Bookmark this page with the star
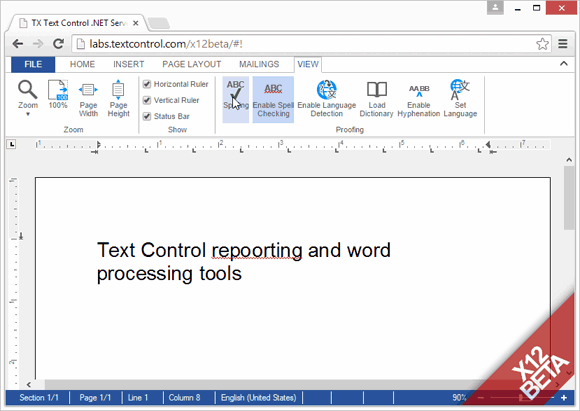Viewport: 580px width, 411px height. coord(542,44)
